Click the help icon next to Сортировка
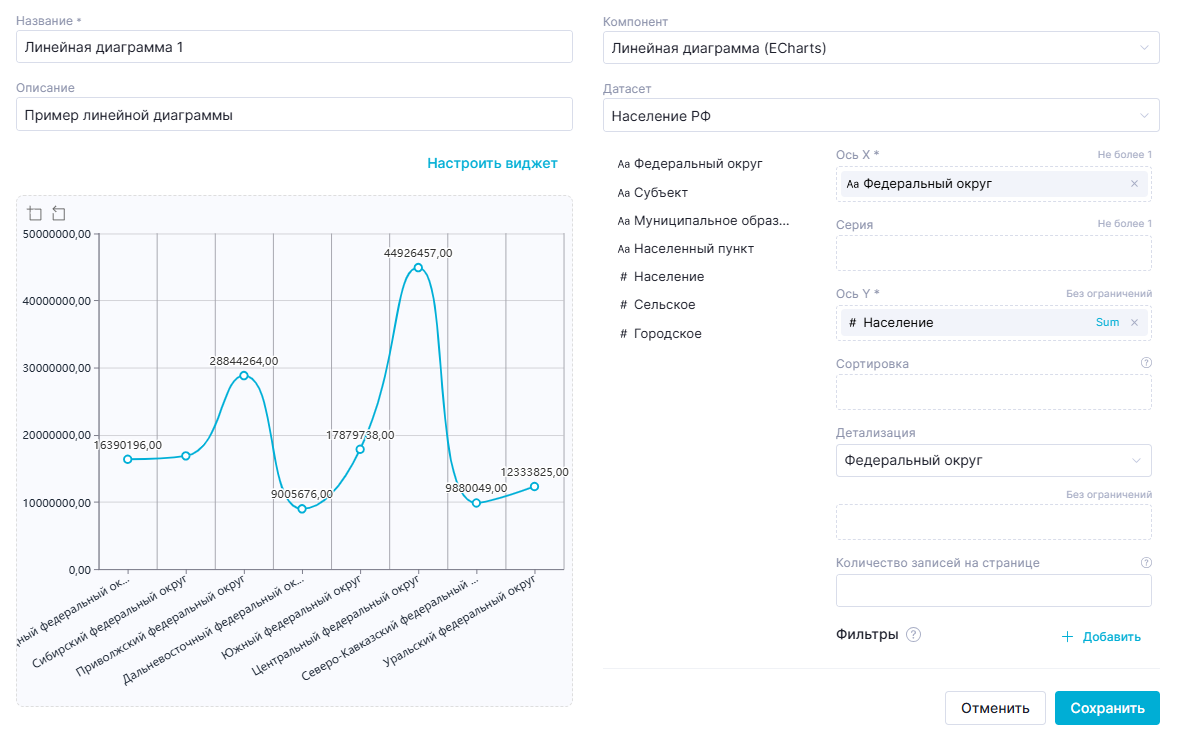Viewport: 1179px width, 733px height. tap(1146, 363)
